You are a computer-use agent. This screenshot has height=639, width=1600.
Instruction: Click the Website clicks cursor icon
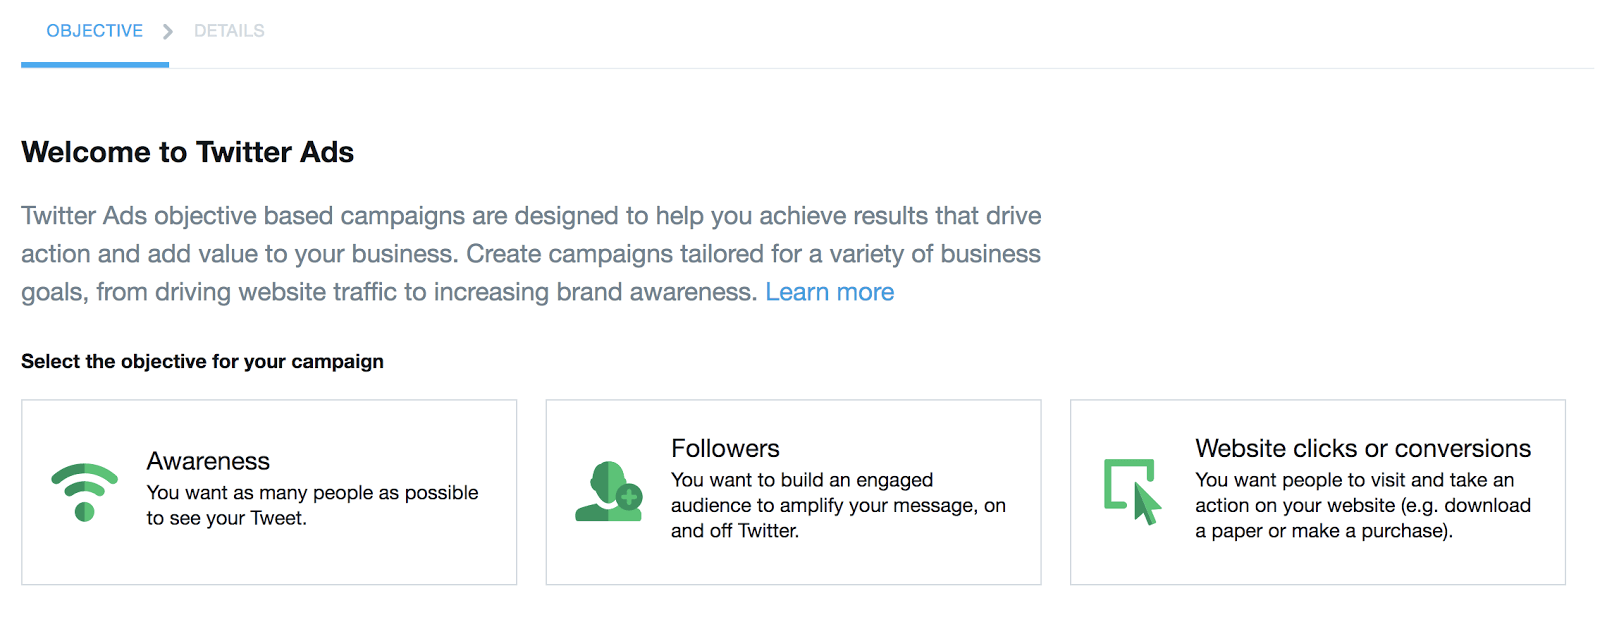click(1133, 492)
